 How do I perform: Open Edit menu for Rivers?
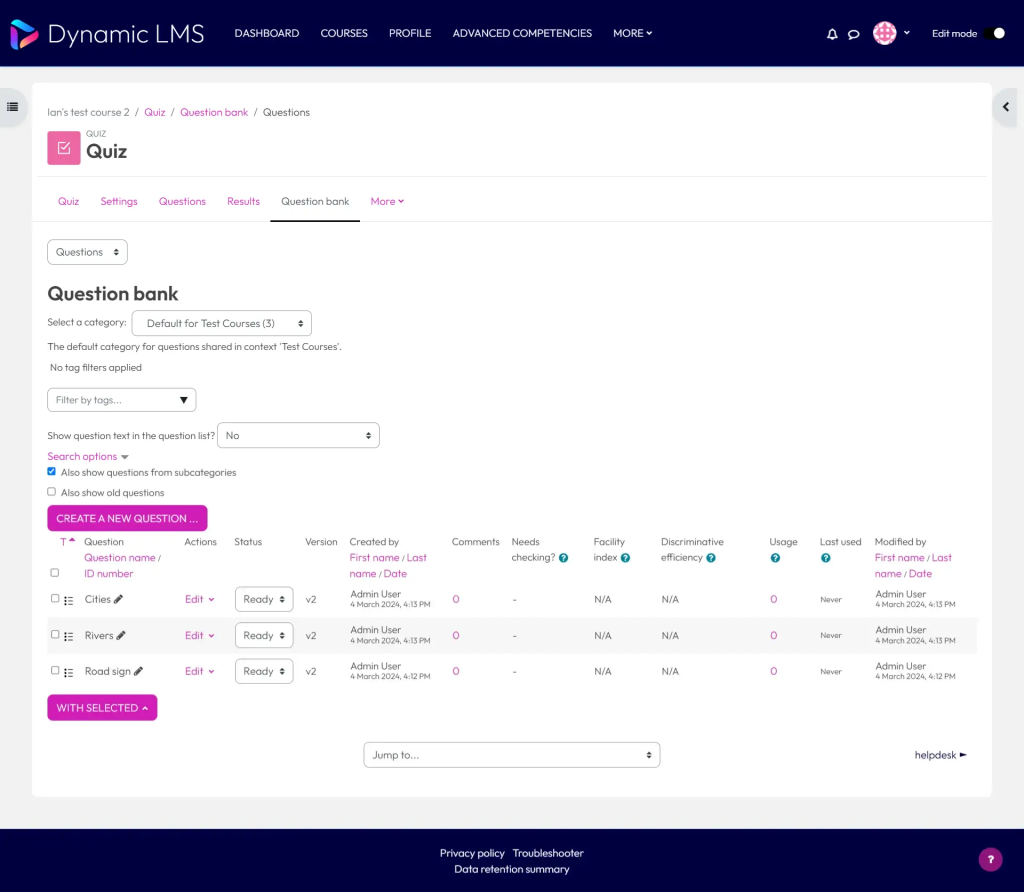click(199, 635)
